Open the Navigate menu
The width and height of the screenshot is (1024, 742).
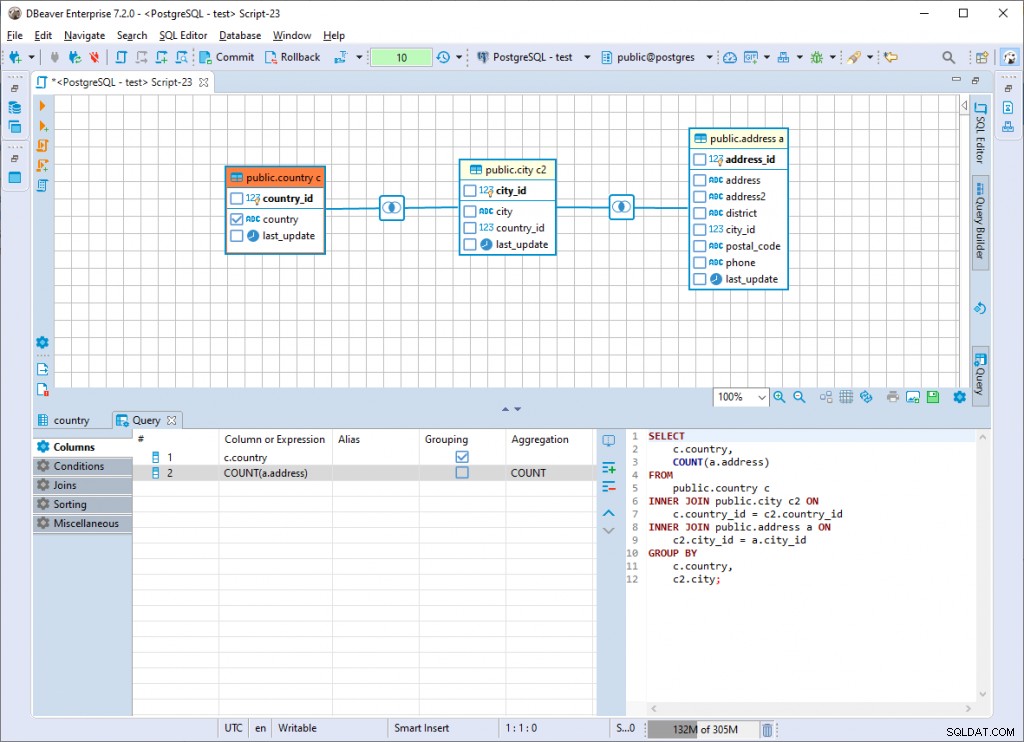coord(84,35)
